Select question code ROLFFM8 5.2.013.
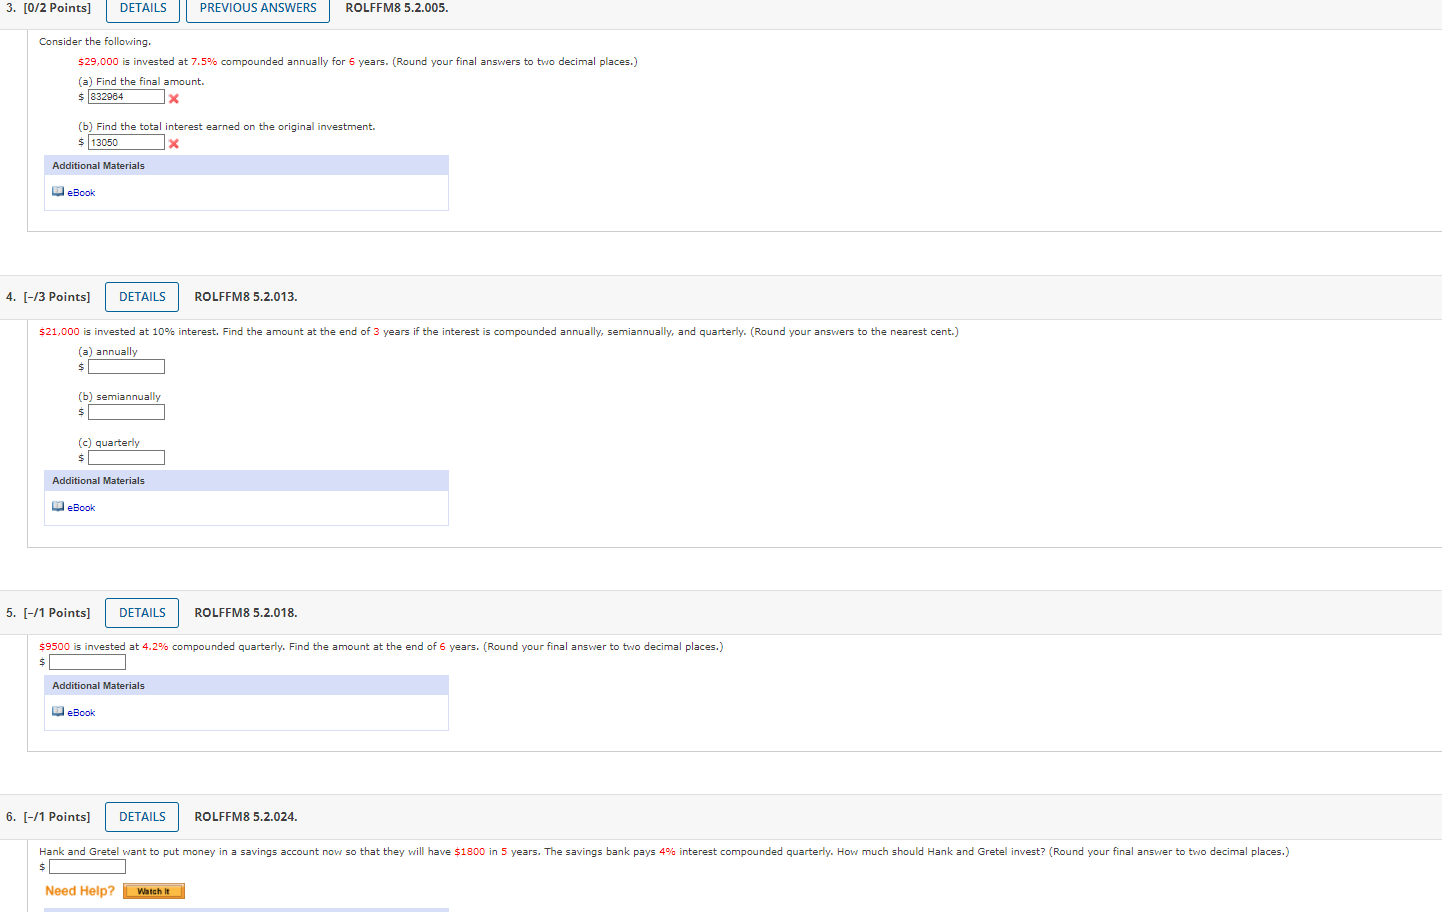The image size is (1442, 912). (x=246, y=297)
